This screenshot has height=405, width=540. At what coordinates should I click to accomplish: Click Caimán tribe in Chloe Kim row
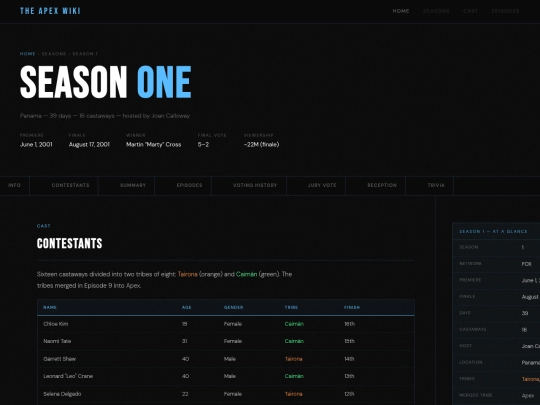point(294,324)
